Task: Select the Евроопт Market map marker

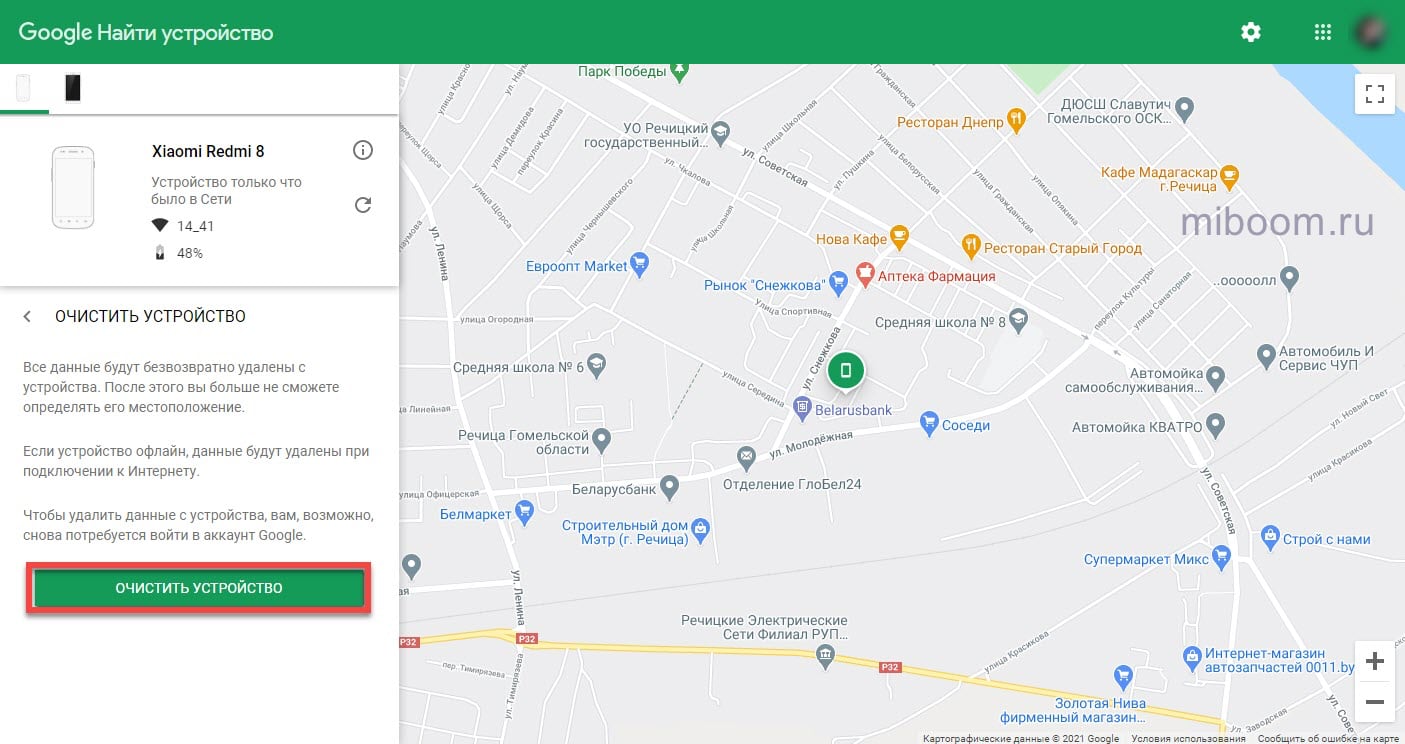Action: (x=640, y=266)
